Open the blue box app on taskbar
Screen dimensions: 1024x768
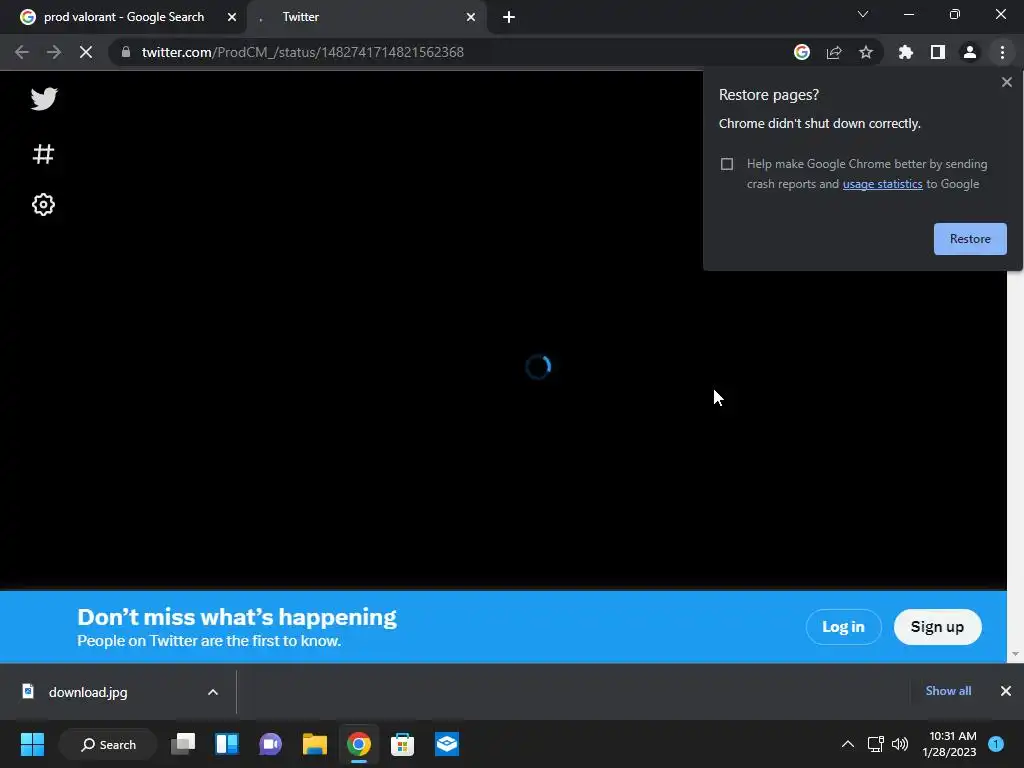tap(447, 744)
